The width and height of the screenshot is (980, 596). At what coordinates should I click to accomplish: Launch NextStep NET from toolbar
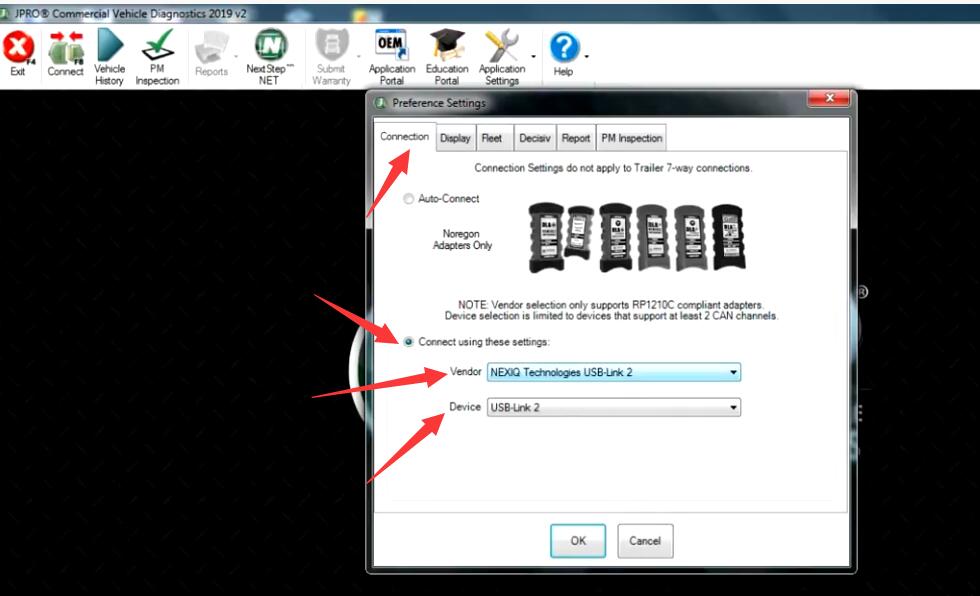(270, 56)
